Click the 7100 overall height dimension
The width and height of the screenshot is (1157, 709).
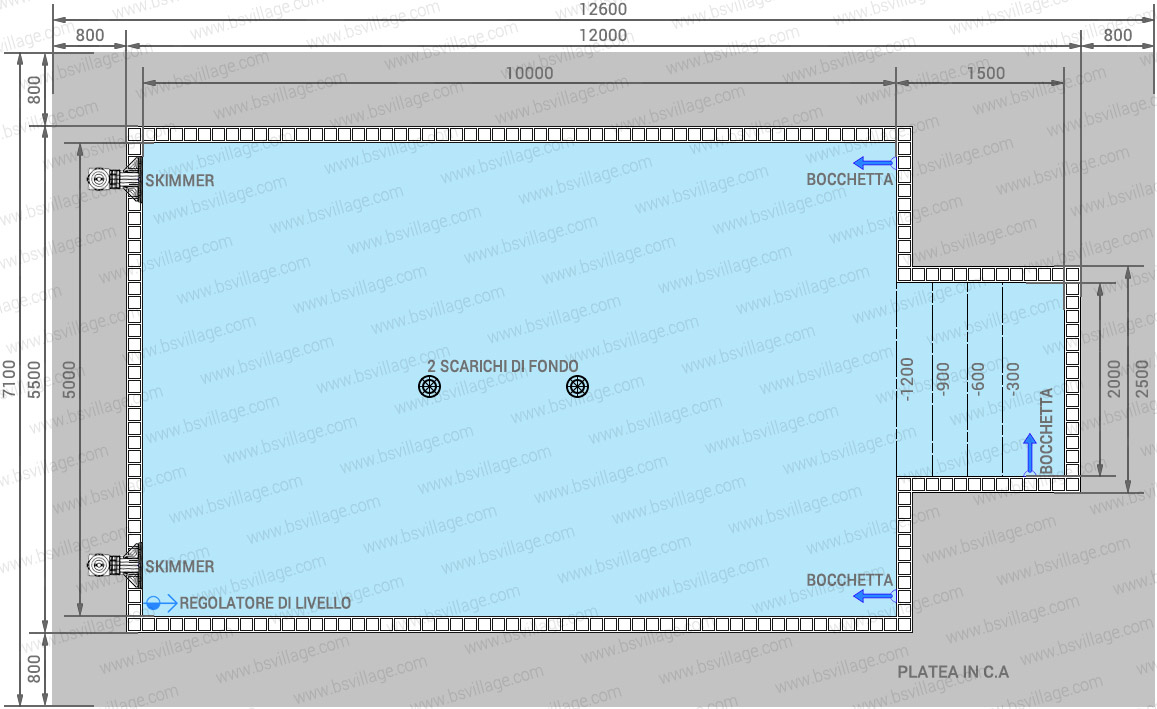[9, 380]
